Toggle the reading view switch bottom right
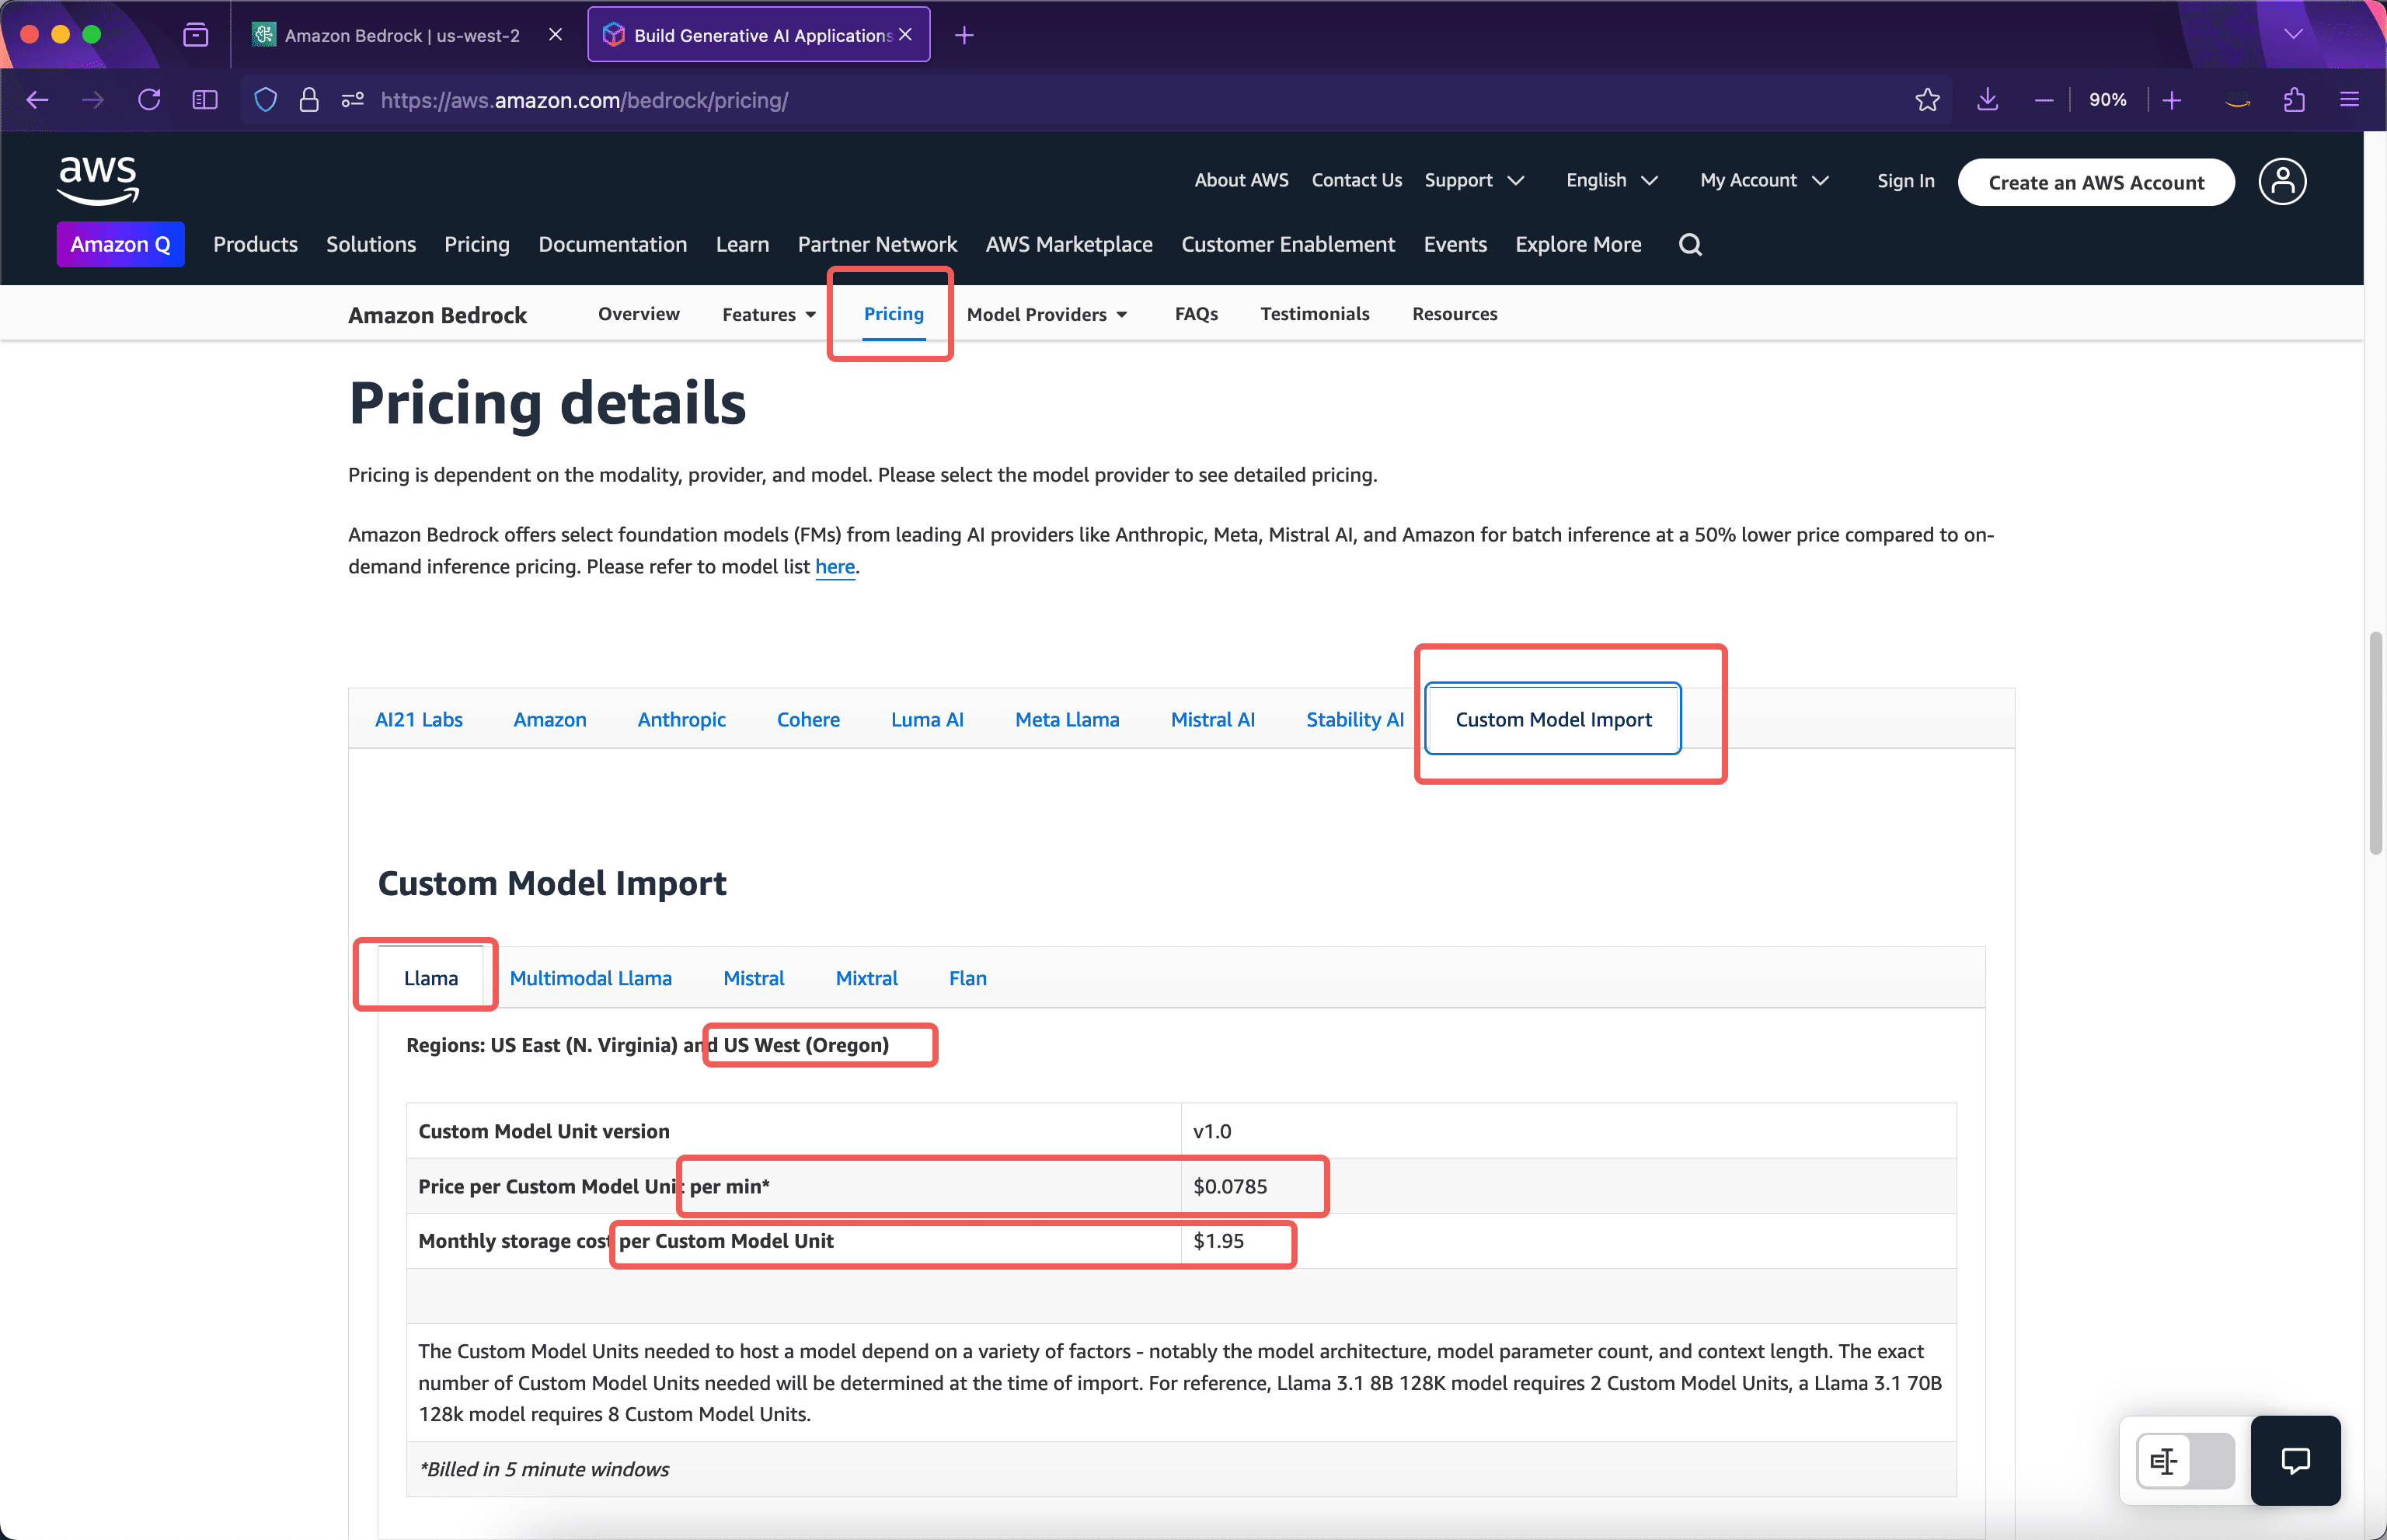This screenshot has width=2387, height=1540. tap(2184, 1461)
